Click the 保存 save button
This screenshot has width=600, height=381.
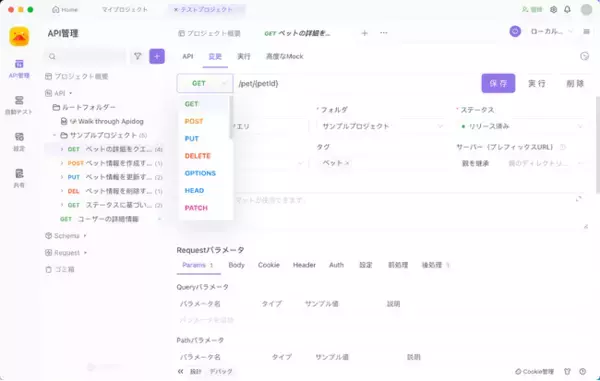(x=498, y=83)
